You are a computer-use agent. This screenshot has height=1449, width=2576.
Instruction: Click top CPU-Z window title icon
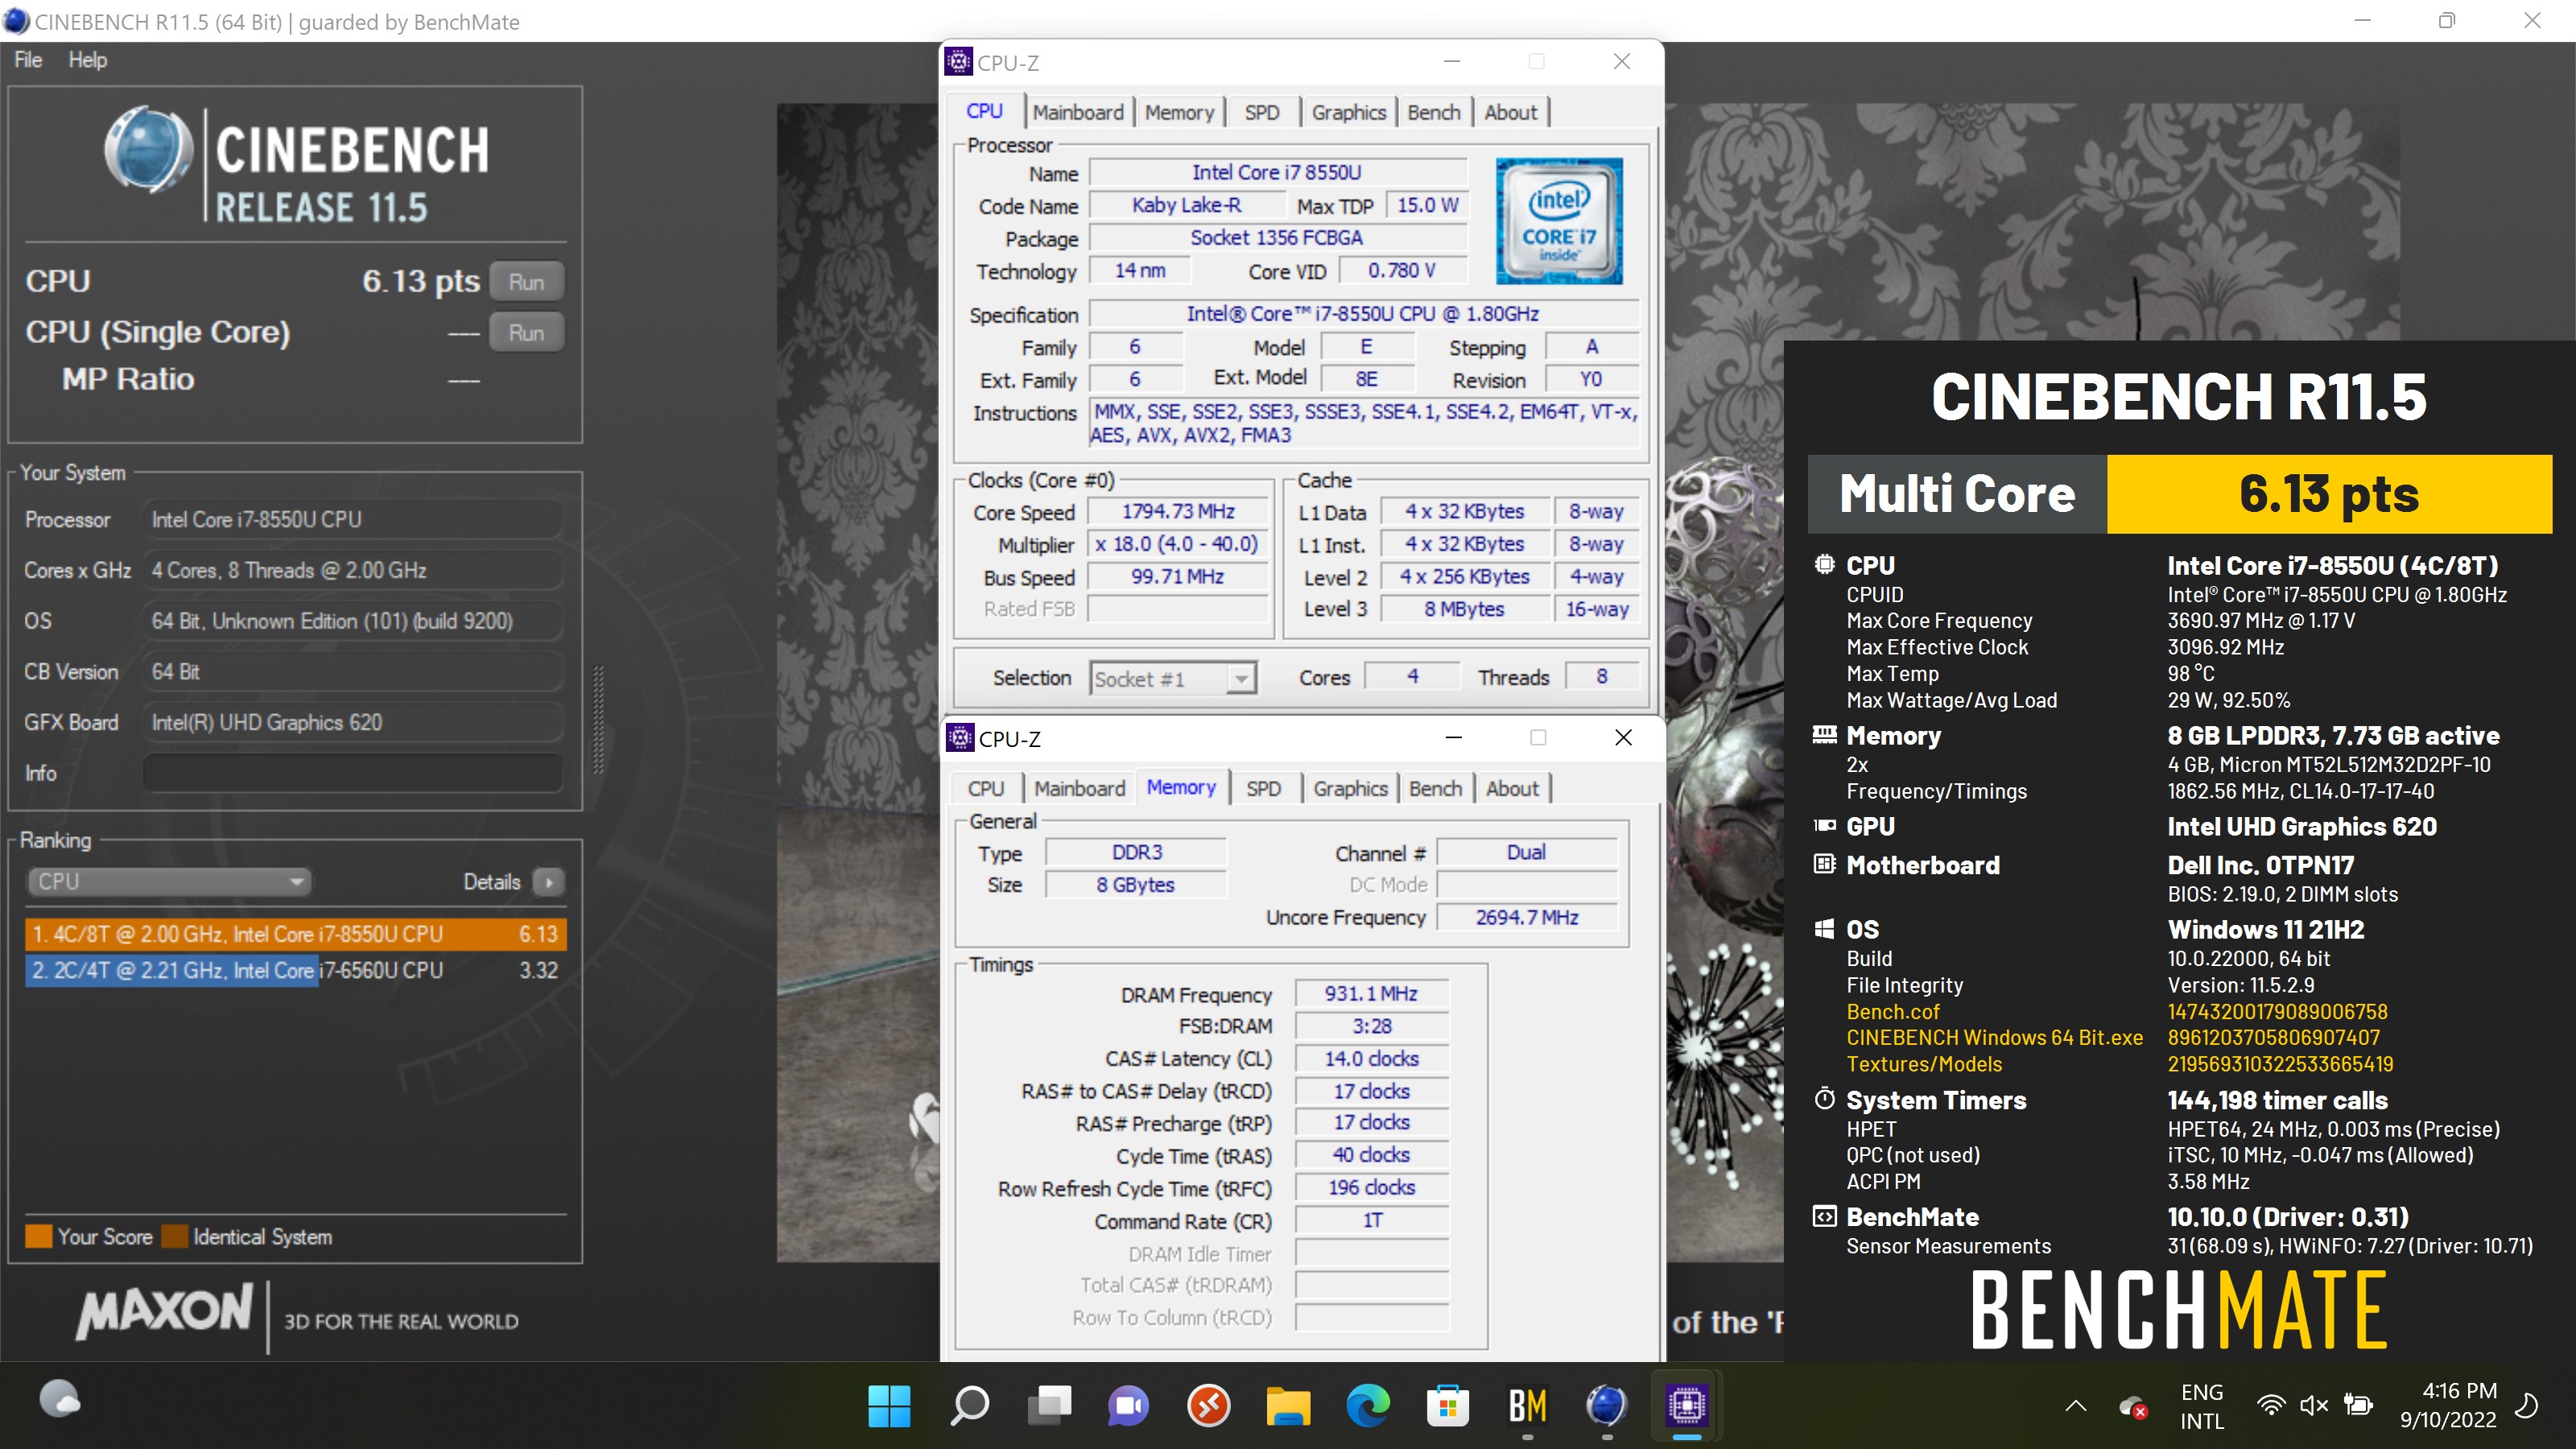tap(958, 62)
